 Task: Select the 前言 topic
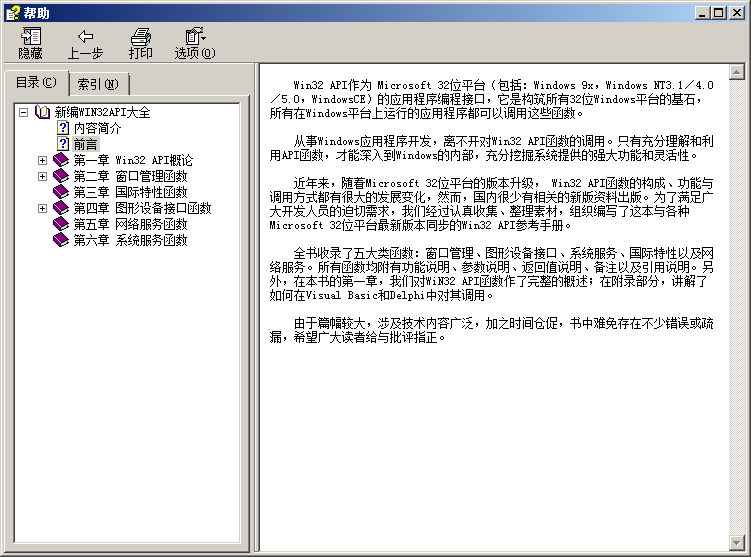click(x=85, y=144)
